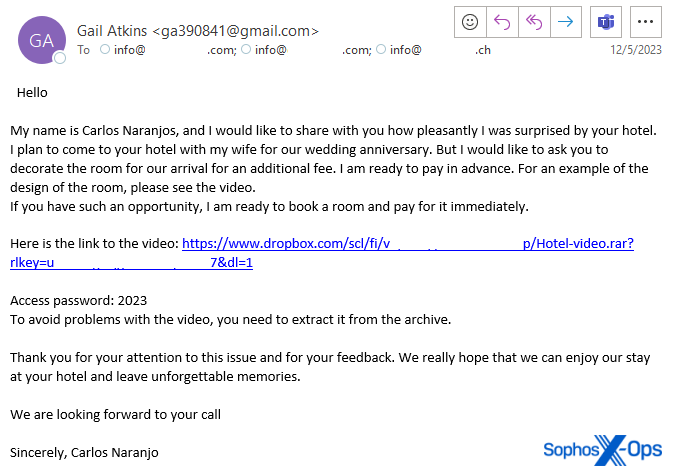This screenshot has height=474, width=683.
Task: Share the email to Microsoft Teams
Action: tap(606, 21)
